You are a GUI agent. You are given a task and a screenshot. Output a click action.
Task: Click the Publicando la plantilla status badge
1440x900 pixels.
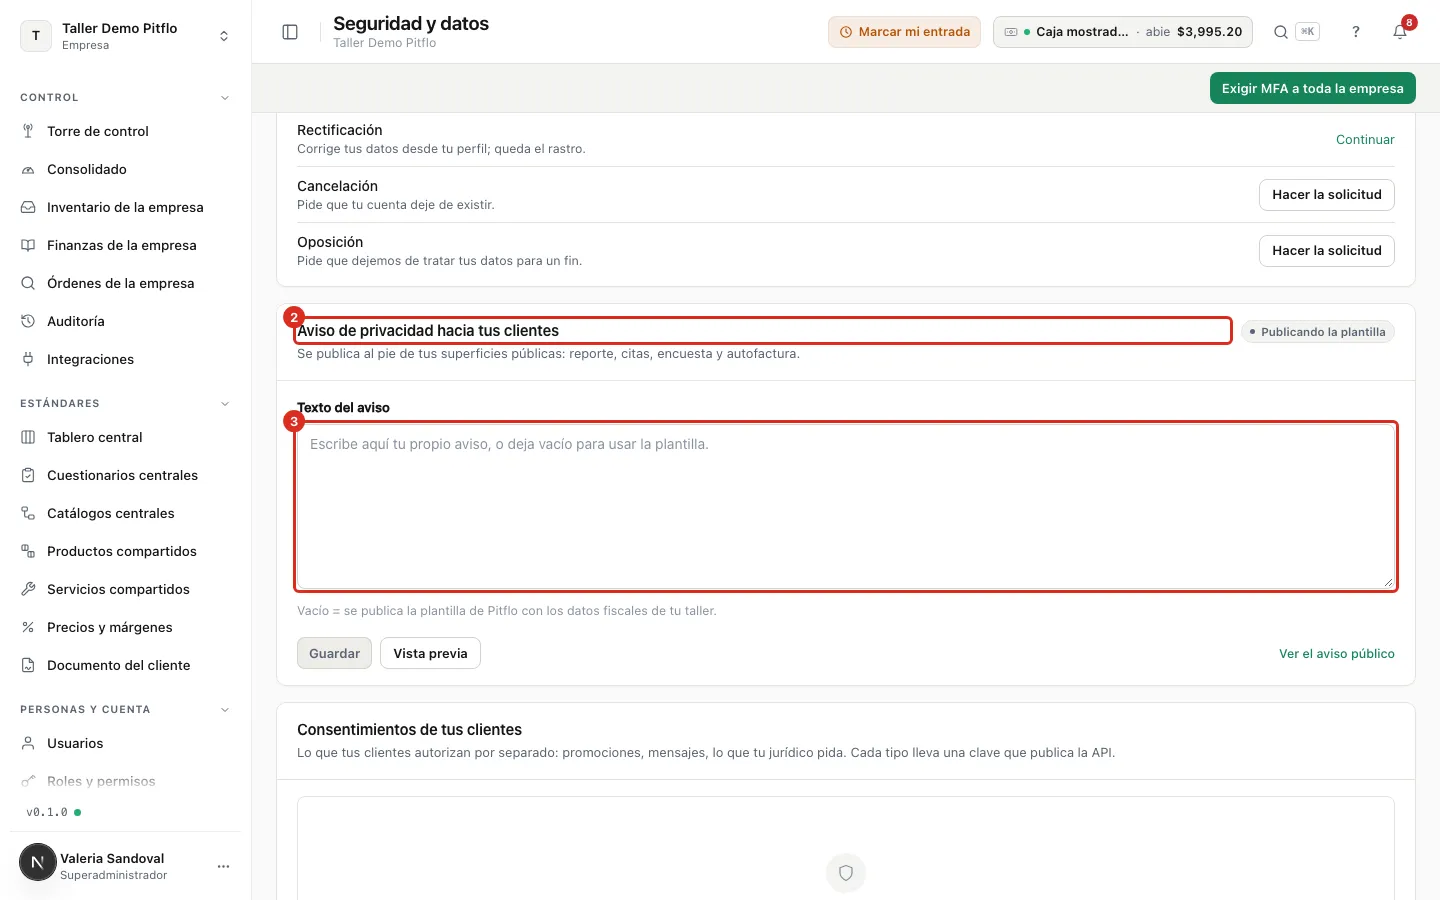pyautogui.click(x=1317, y=332)
